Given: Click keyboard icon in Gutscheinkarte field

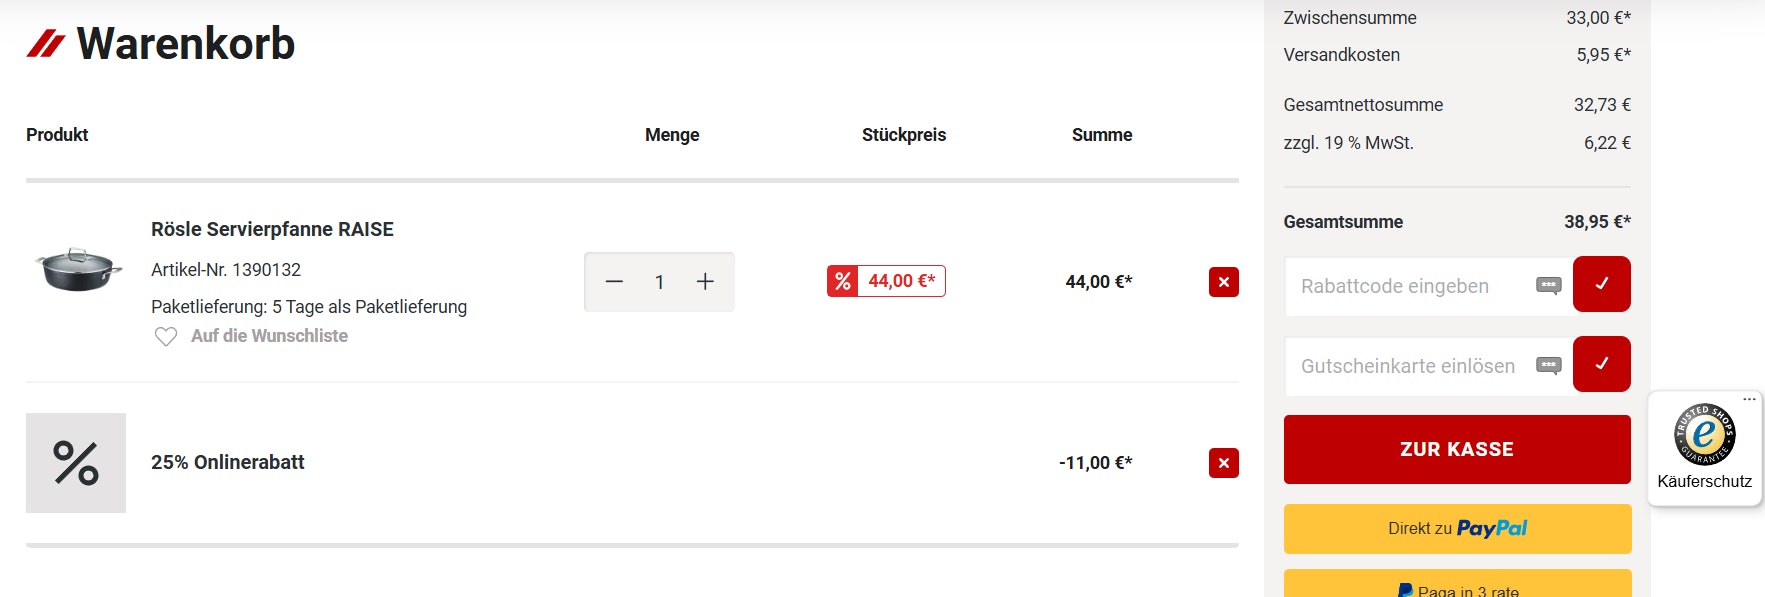Looking at the screenshot, I should [1548, 366].
